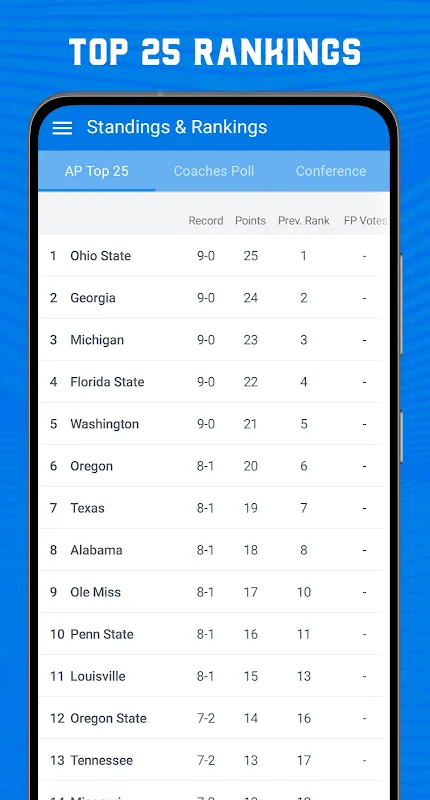
Task: Select the Texas team row
Action: coord(214,508)
